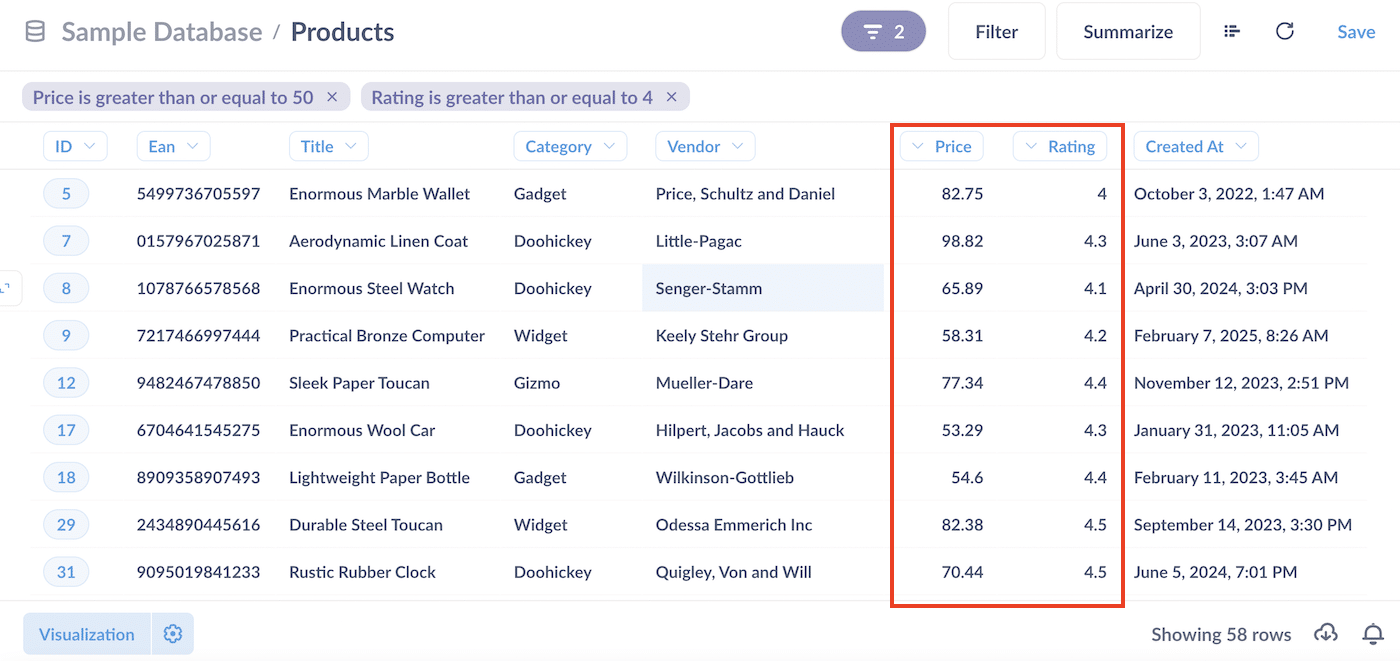1400x661 pixels.
Task: Download full results via the cloud download icon
Action: point(1325,633)
